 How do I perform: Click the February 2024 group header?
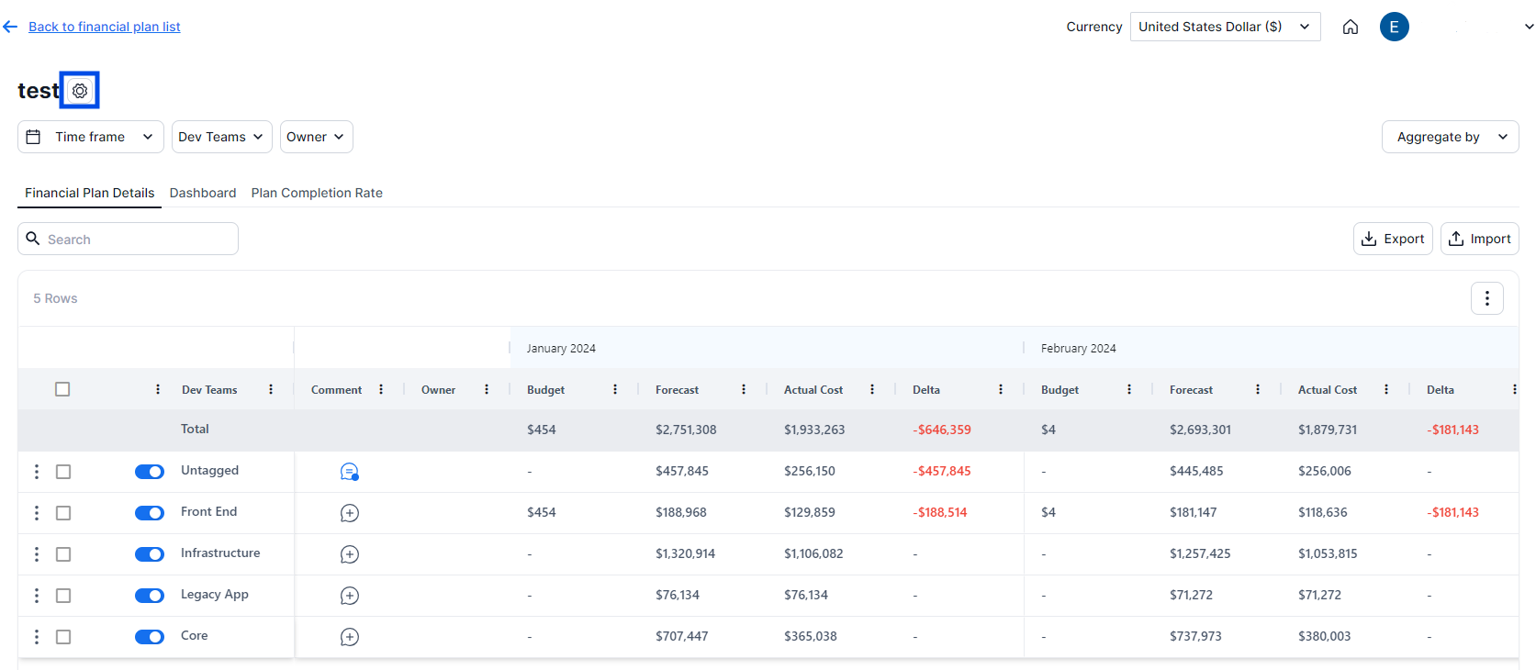click(1078, 348)
